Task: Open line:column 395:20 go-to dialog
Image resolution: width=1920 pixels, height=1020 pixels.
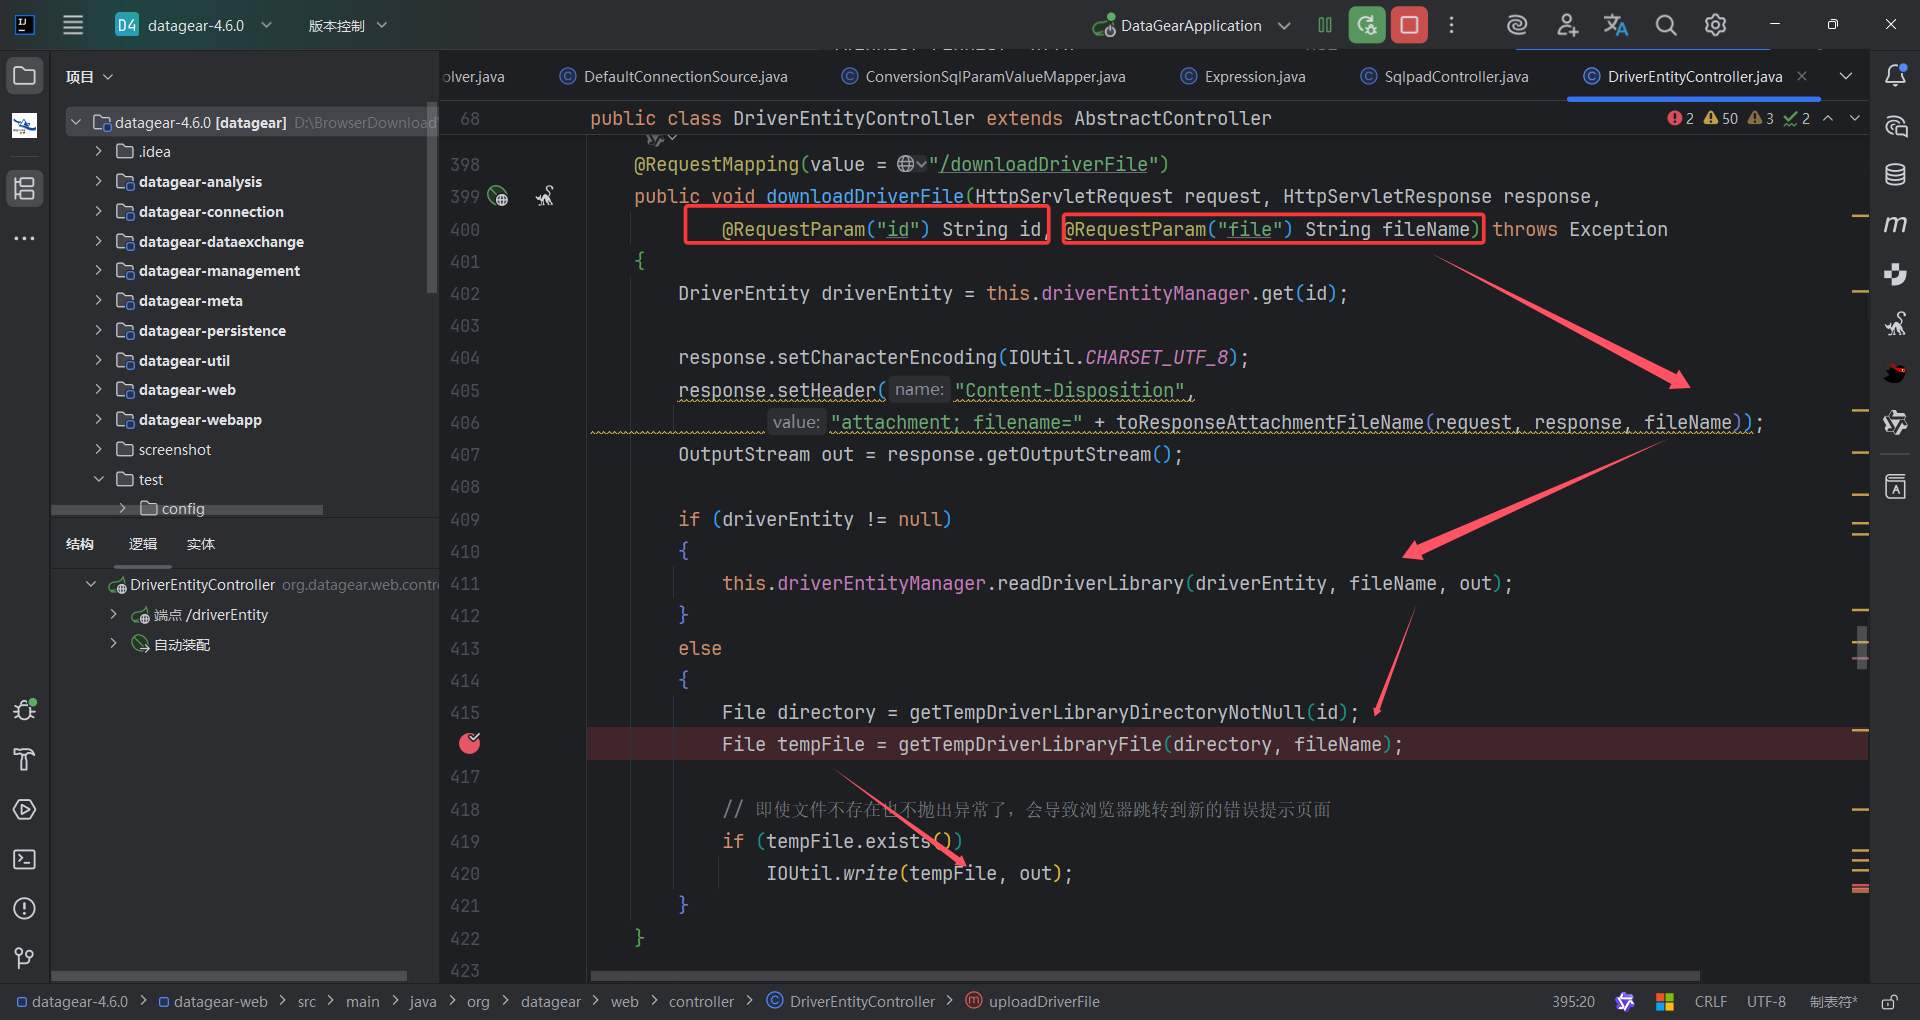Action: [1573, 1001]
